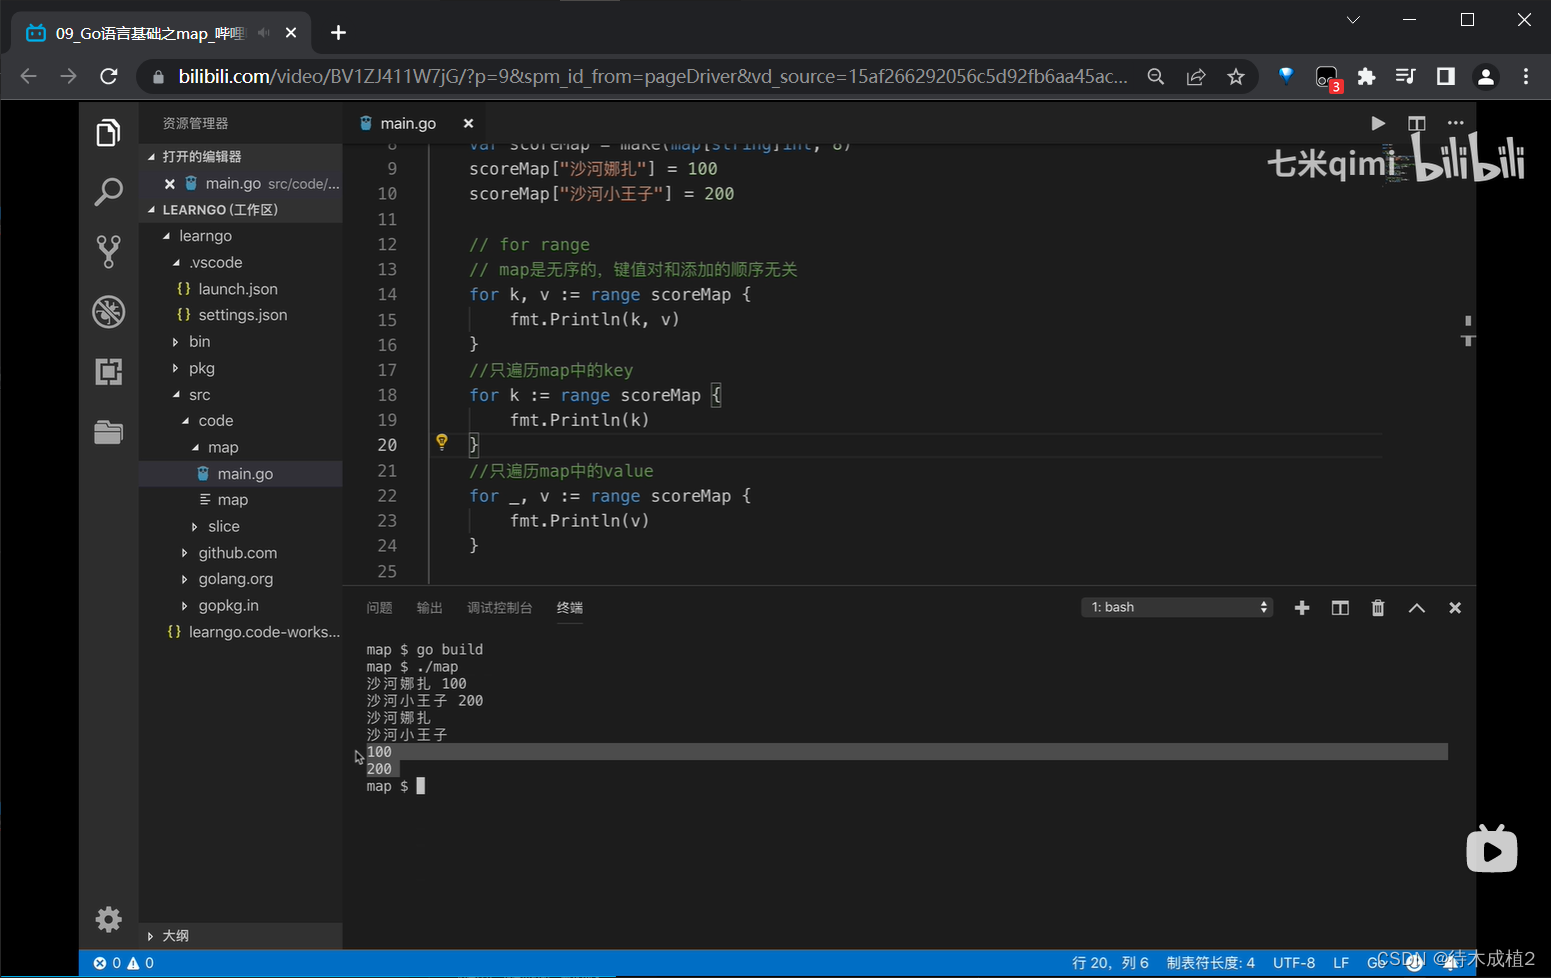
Task: Open the browser extensions puzzle icon
Action: tap(1366, 76)
